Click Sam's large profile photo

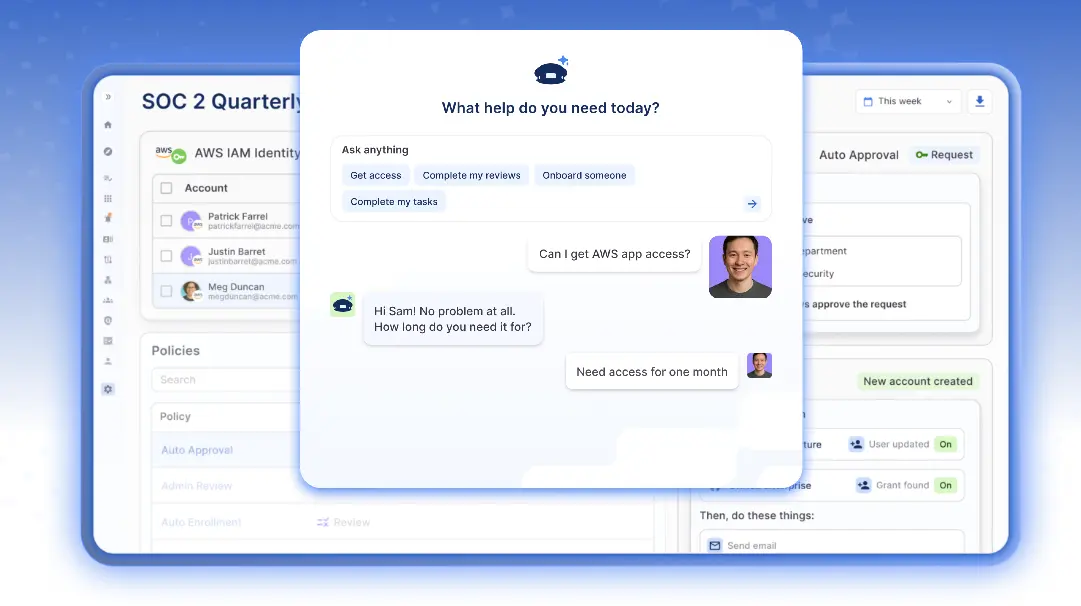(740, 267)
